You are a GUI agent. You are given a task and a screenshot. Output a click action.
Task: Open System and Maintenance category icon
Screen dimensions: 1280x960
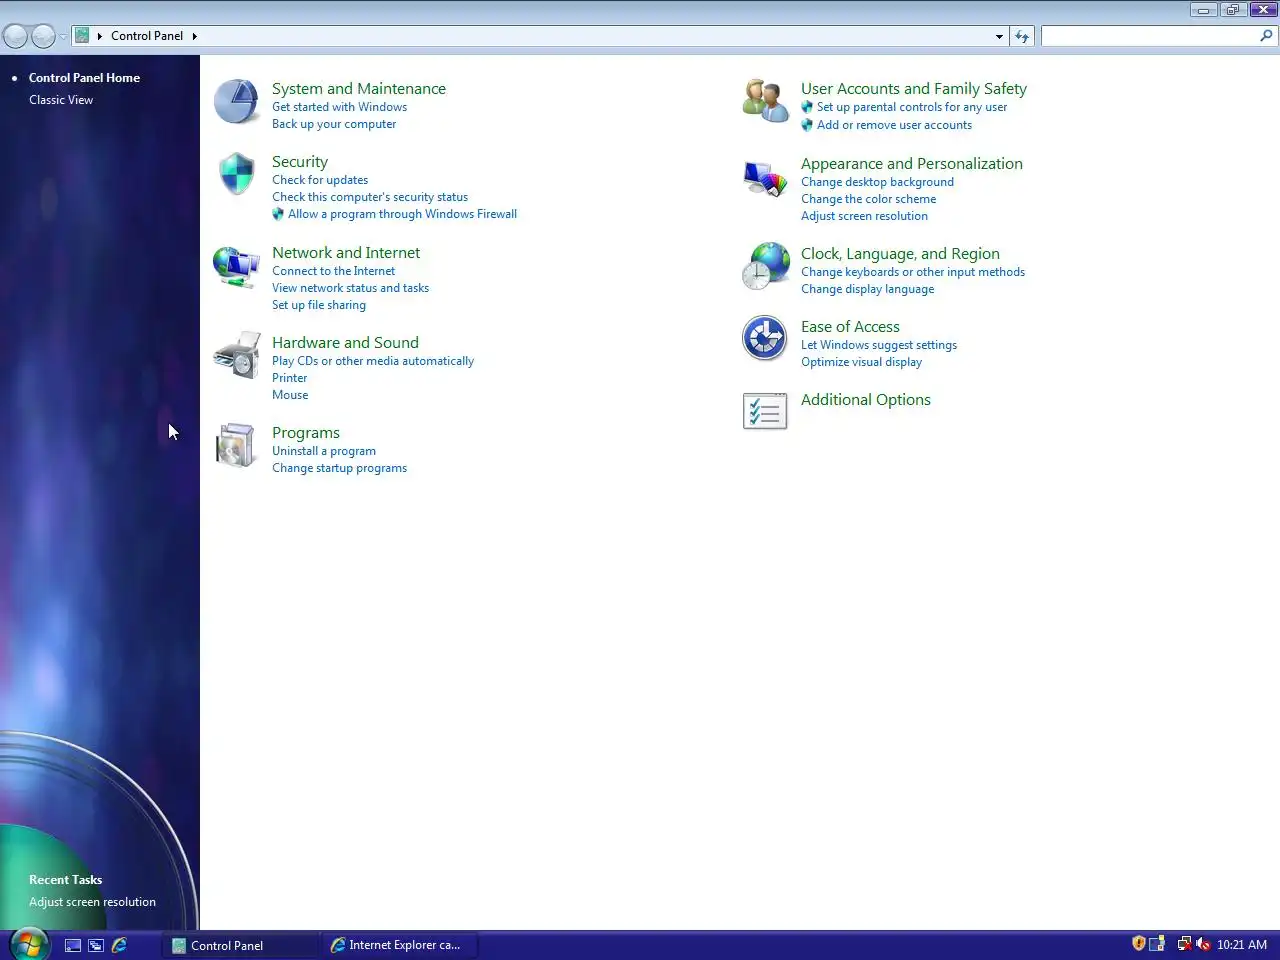[x=237, y=102]
